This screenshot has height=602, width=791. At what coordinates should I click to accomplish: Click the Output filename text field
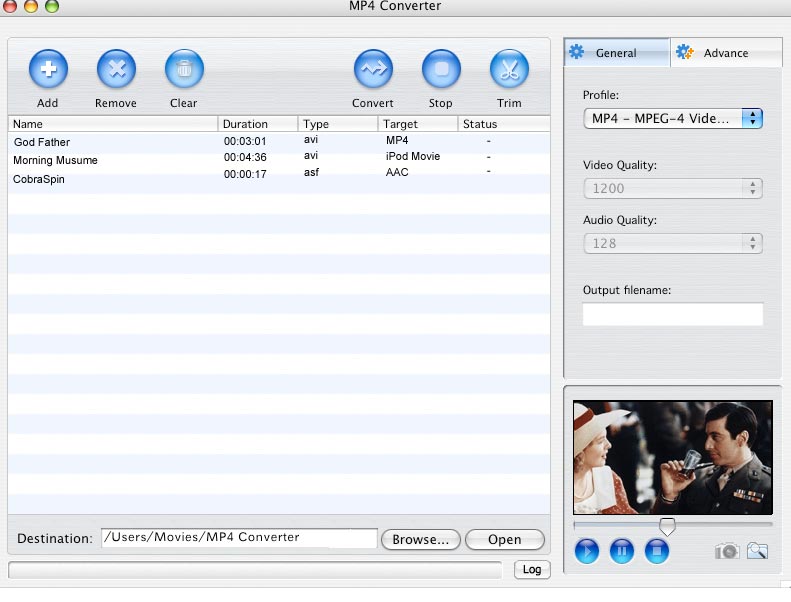coord(672,314)
